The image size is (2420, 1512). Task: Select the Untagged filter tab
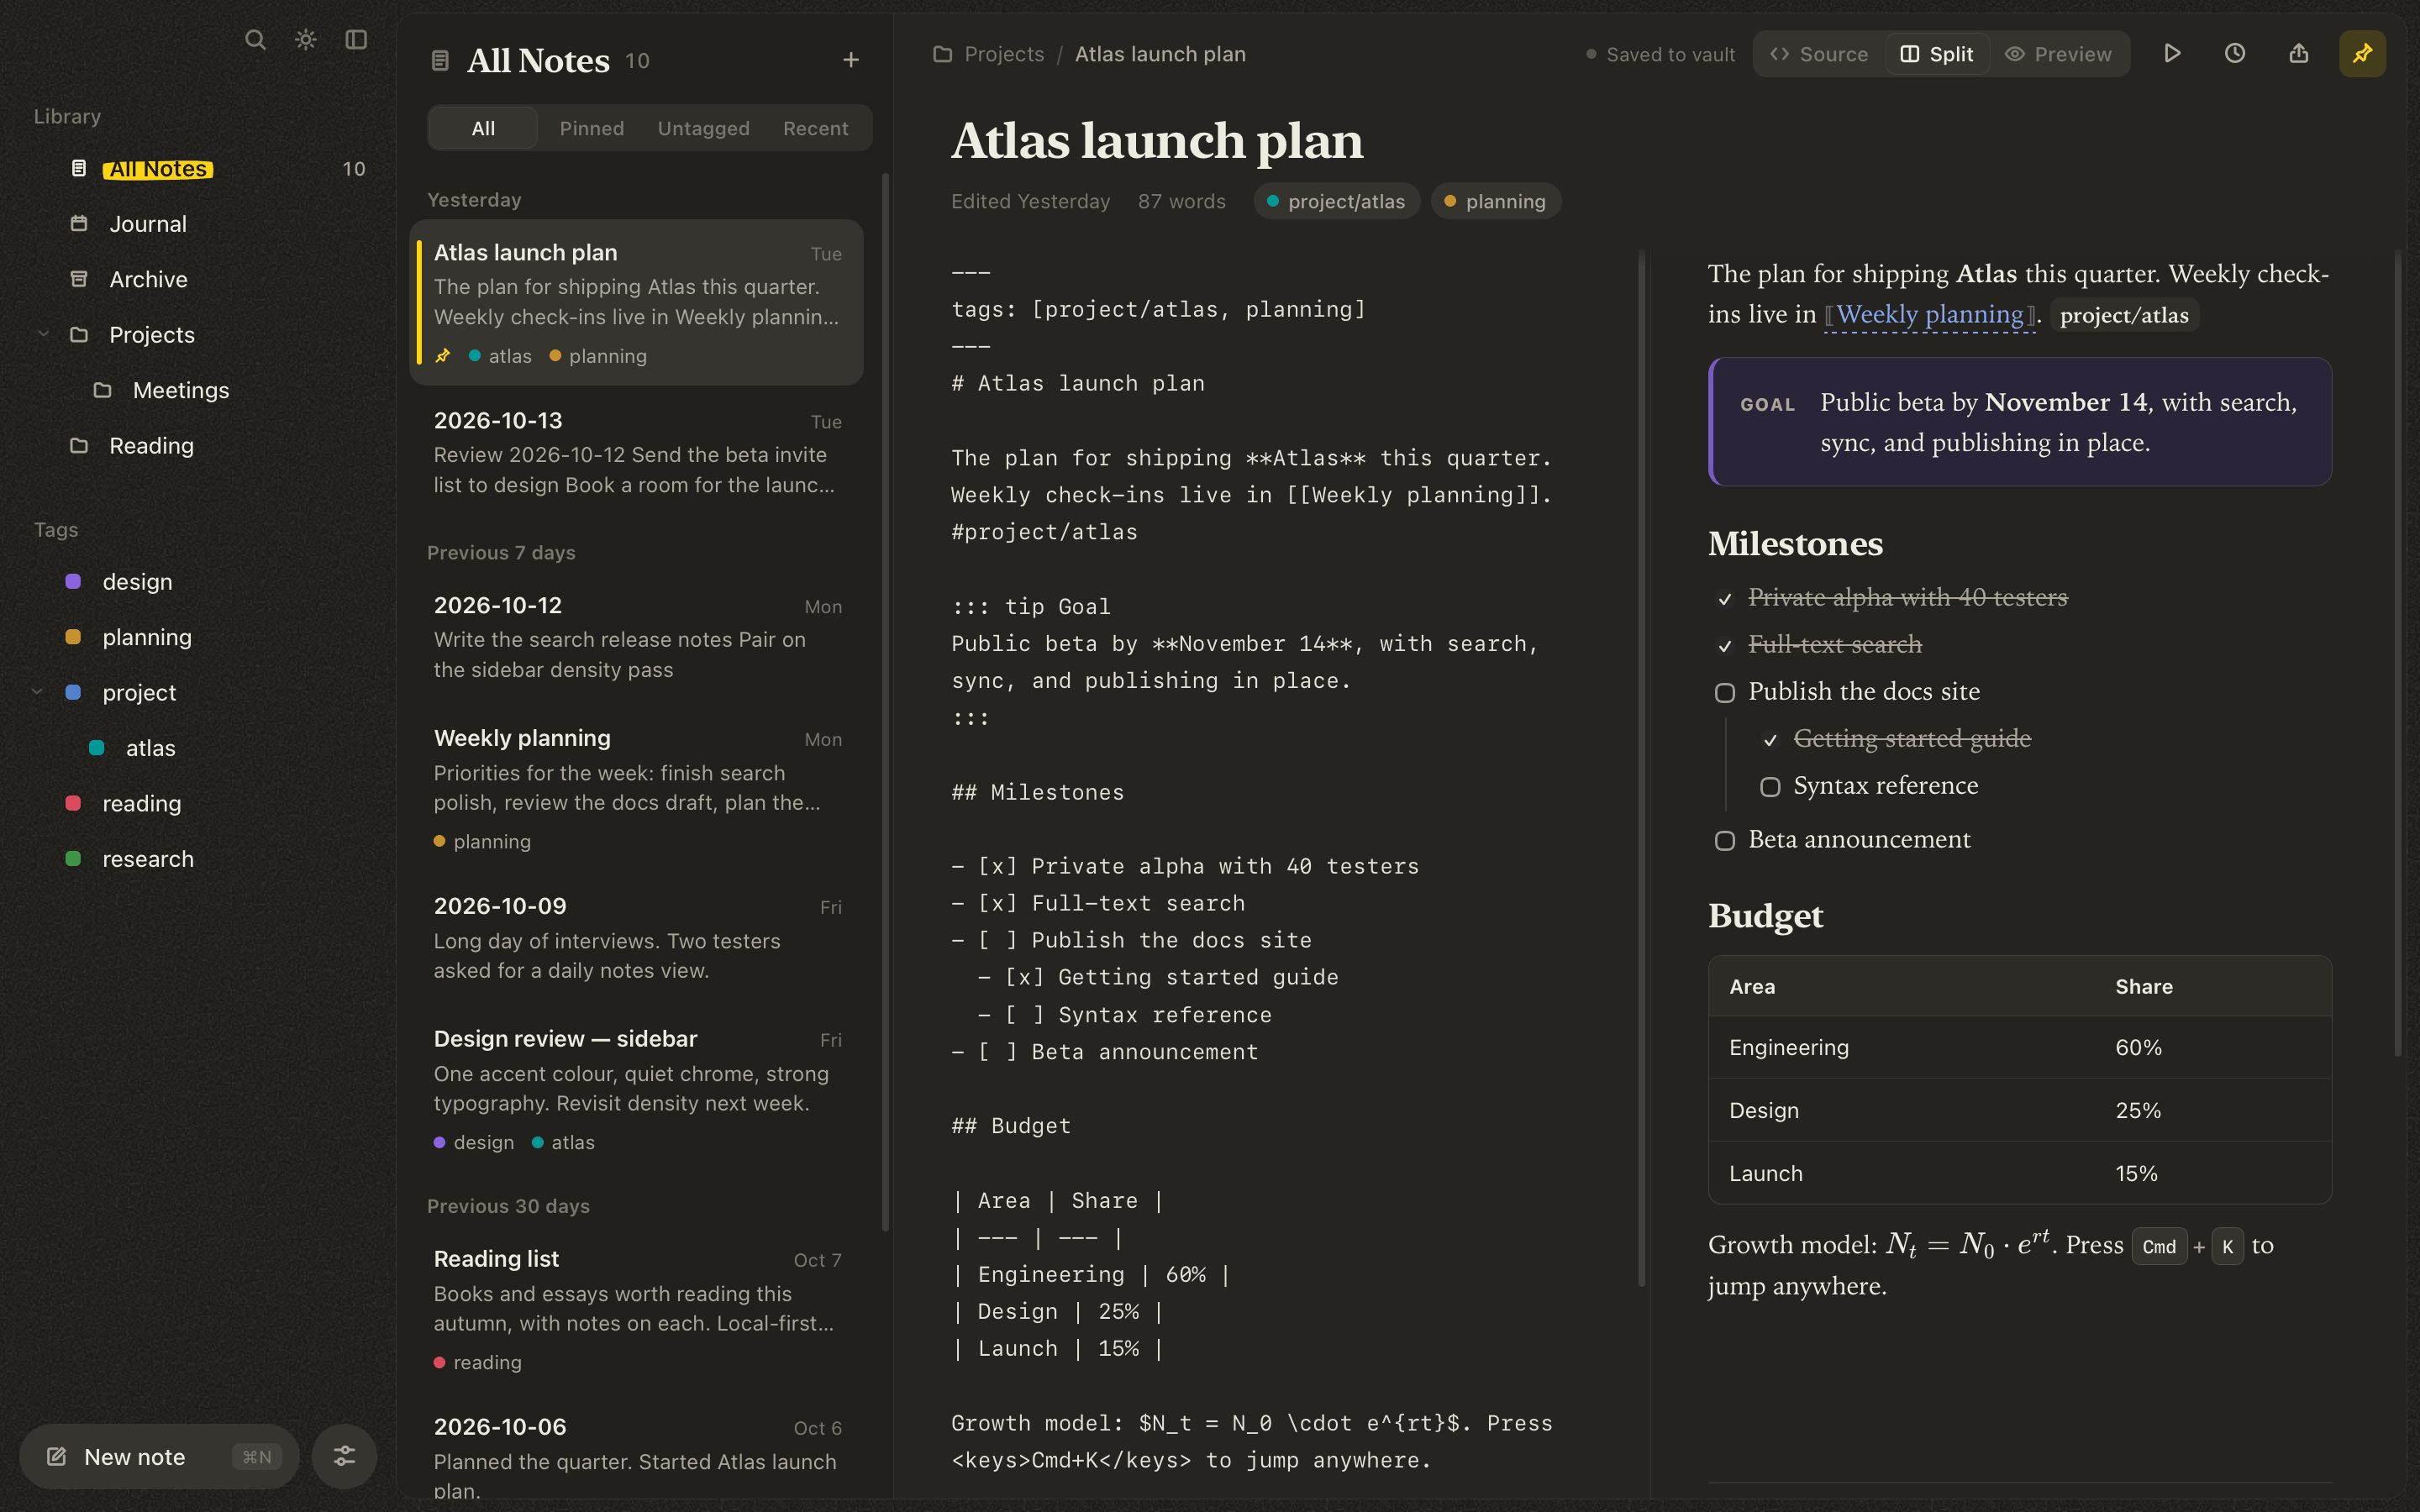(x=703, y=128)
